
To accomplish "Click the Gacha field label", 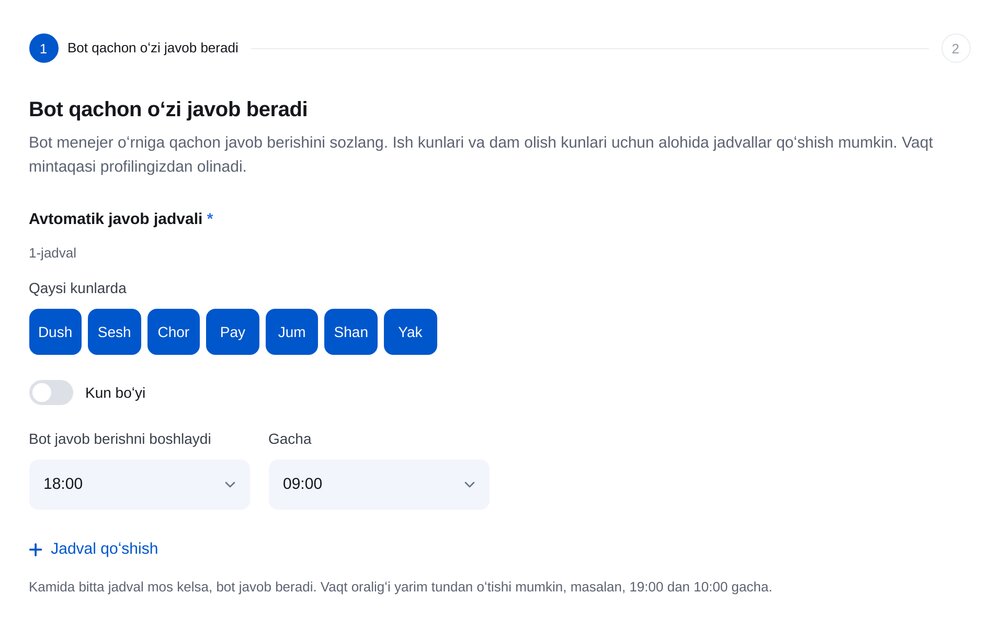I will pos(290,439).
